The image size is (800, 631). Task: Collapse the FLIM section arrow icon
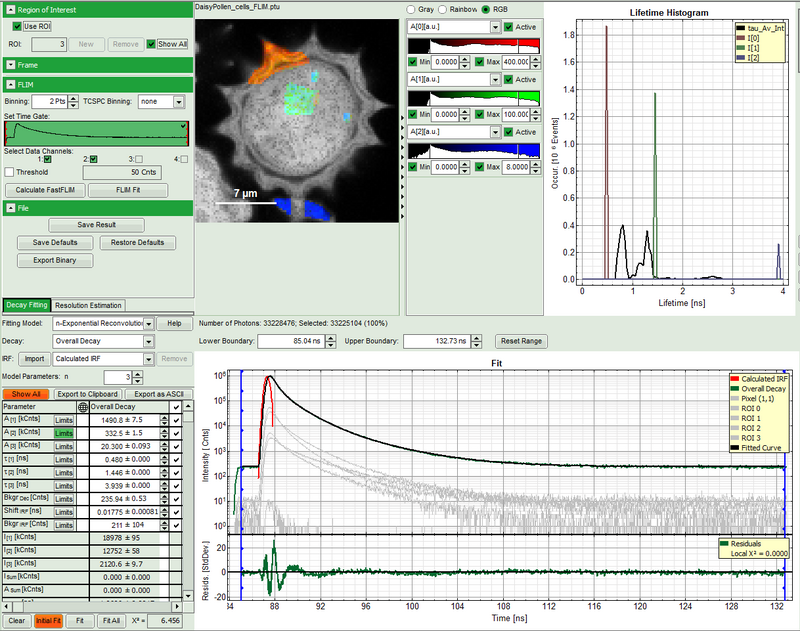(10, 85)
